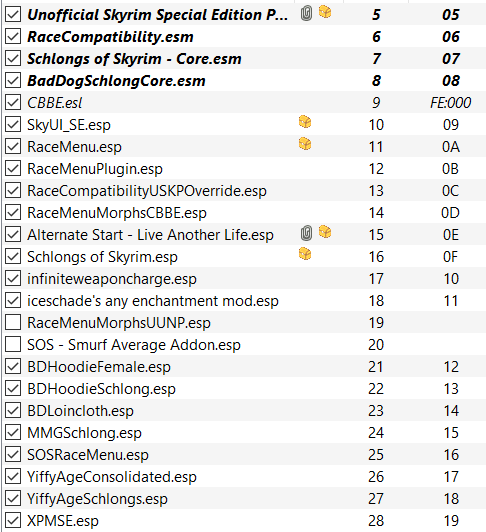The image size is (486, 532).
Task: Uncheck RaceCompatibility.esm checkbox
Action: tap(13, 37)
